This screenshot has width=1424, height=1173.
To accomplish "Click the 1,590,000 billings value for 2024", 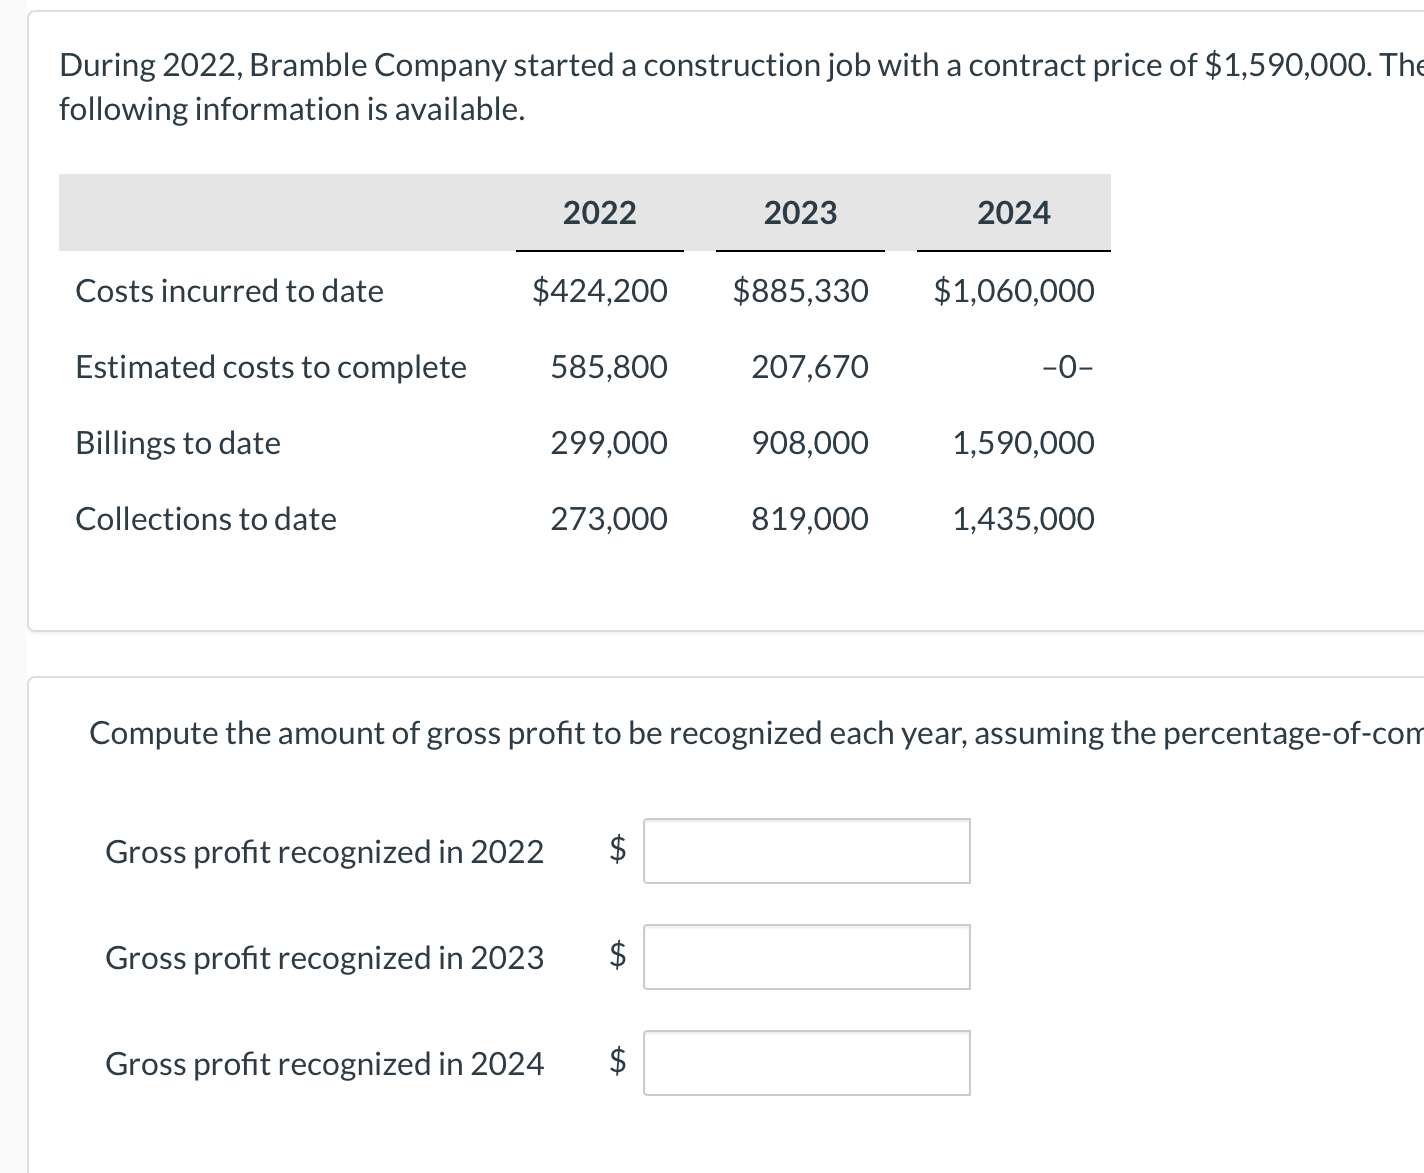I will click(1022, 442).
